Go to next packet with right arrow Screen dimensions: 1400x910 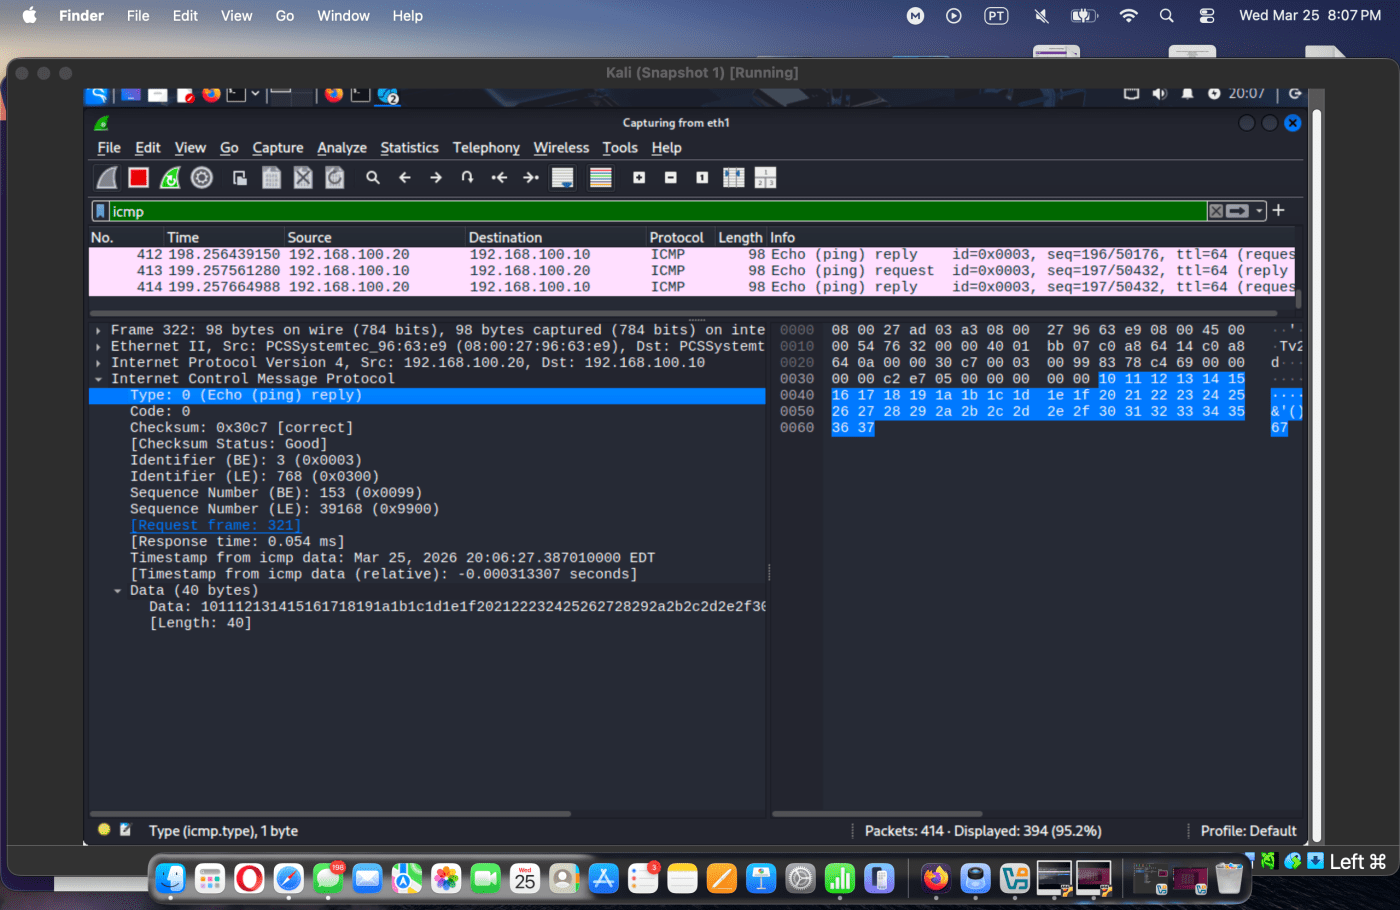pyautogui.click(x=436, y=178)
